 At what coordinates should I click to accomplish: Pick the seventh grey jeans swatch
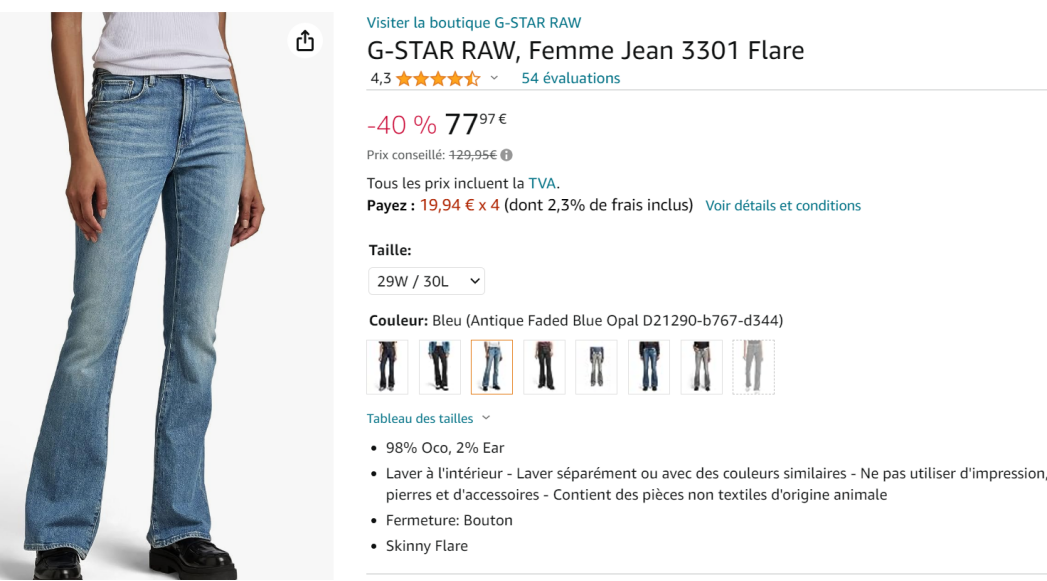[701, 367]
